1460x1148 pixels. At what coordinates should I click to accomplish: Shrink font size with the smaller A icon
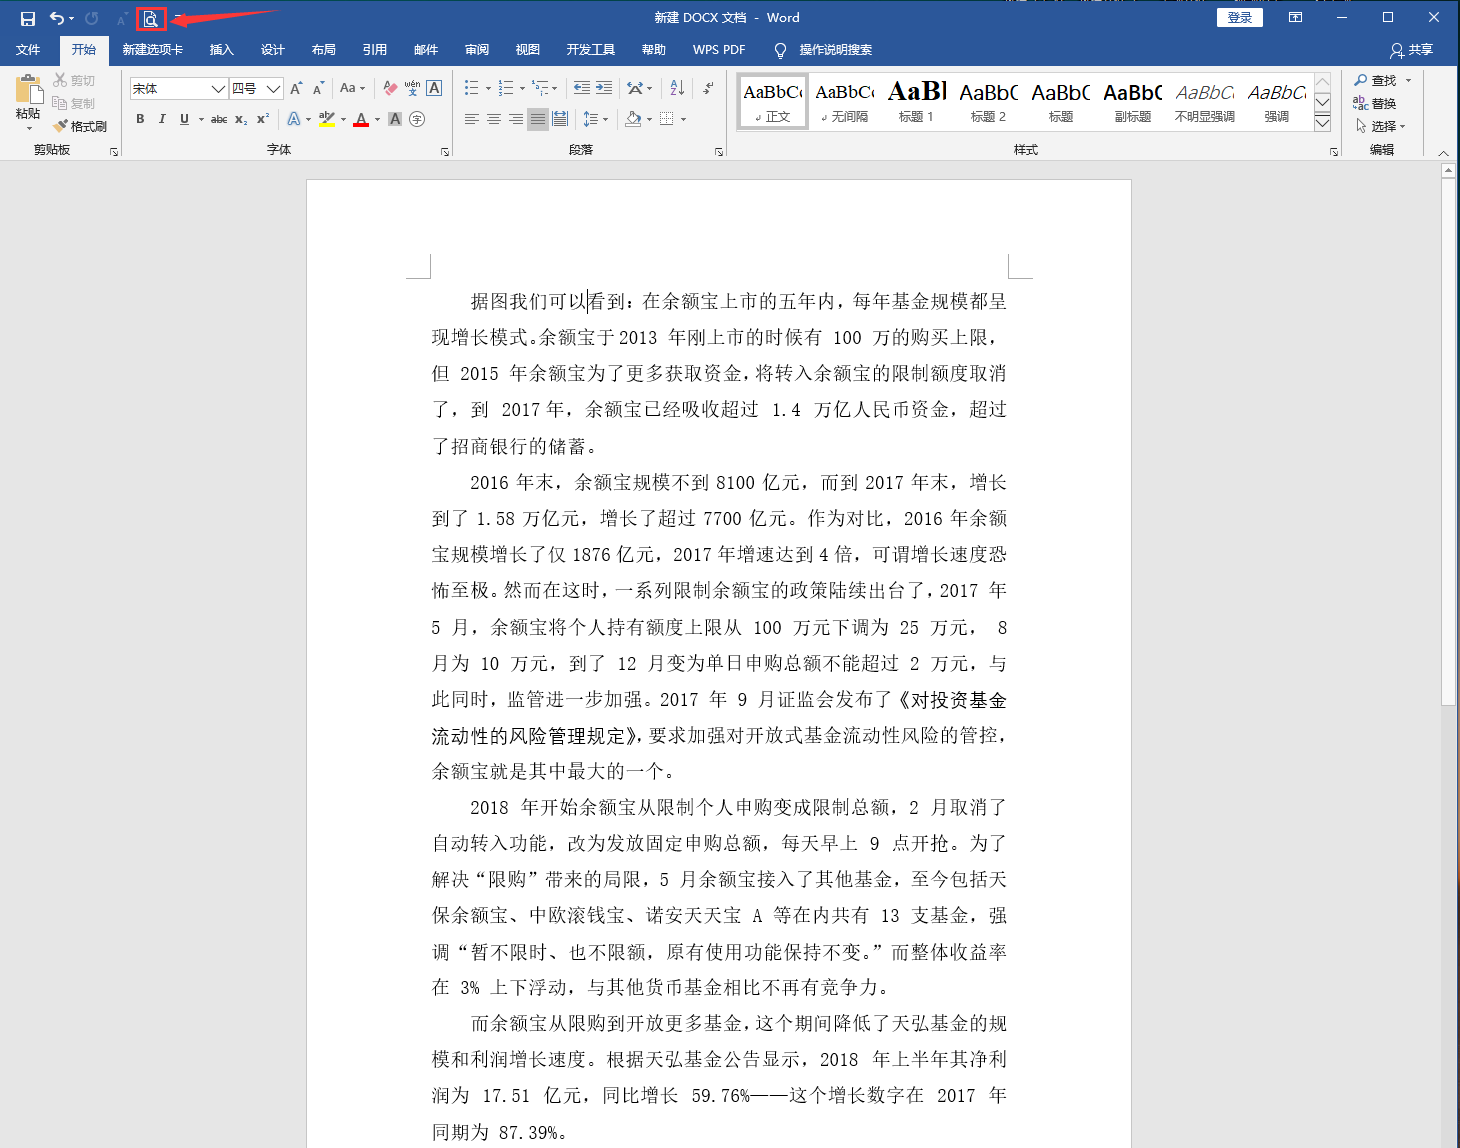[318, 89]
